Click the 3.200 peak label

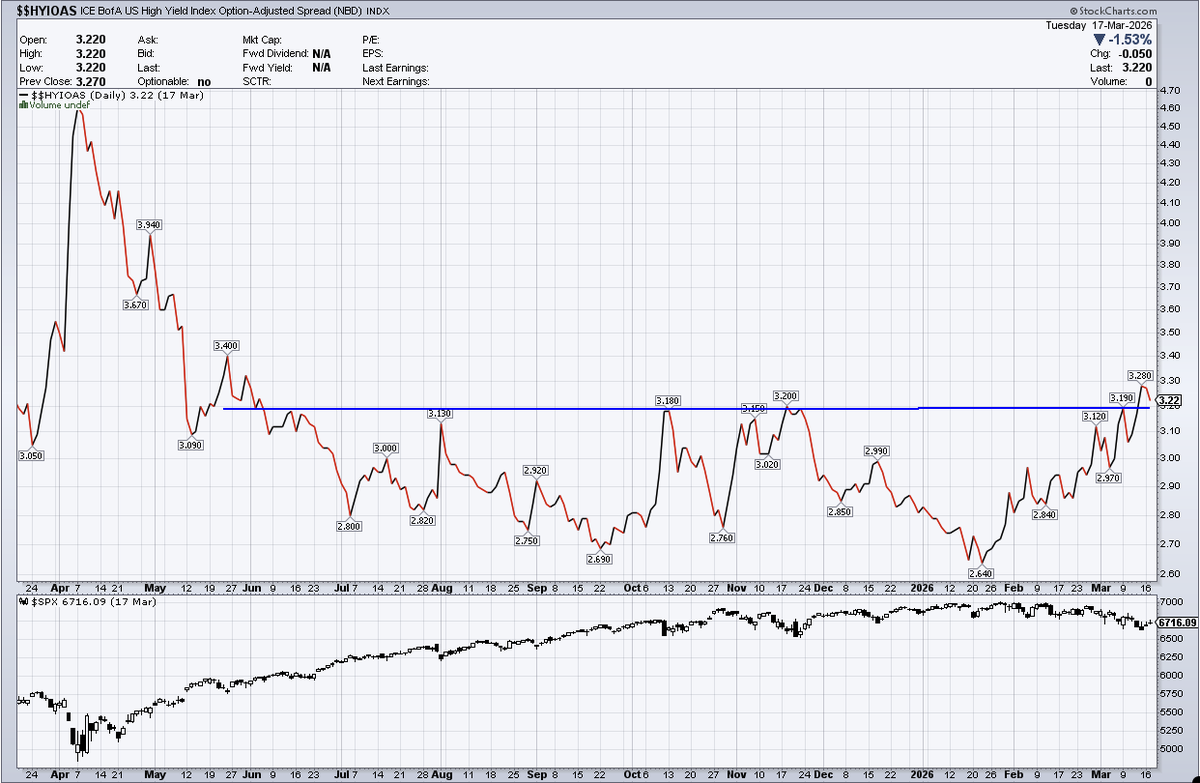tap(786, 396)
